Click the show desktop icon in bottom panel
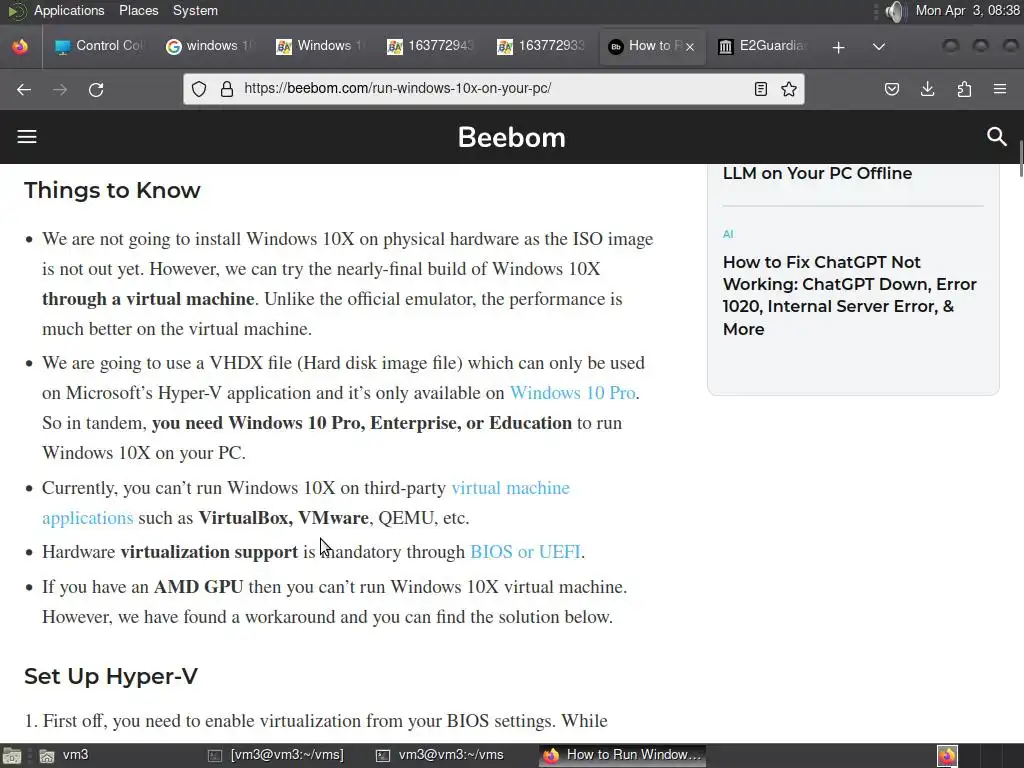 (11, 756)
